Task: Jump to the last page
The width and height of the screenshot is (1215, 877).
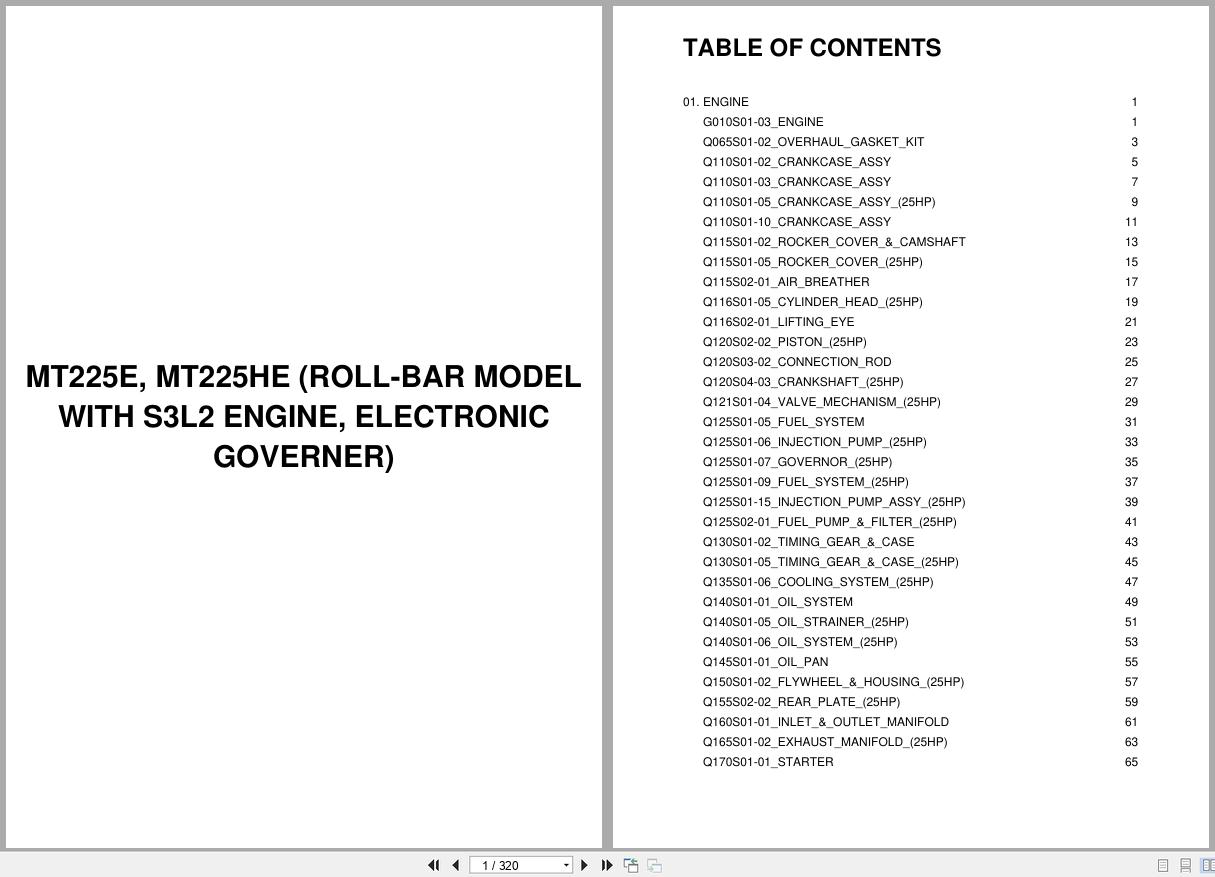Action: tap(606, 865)
